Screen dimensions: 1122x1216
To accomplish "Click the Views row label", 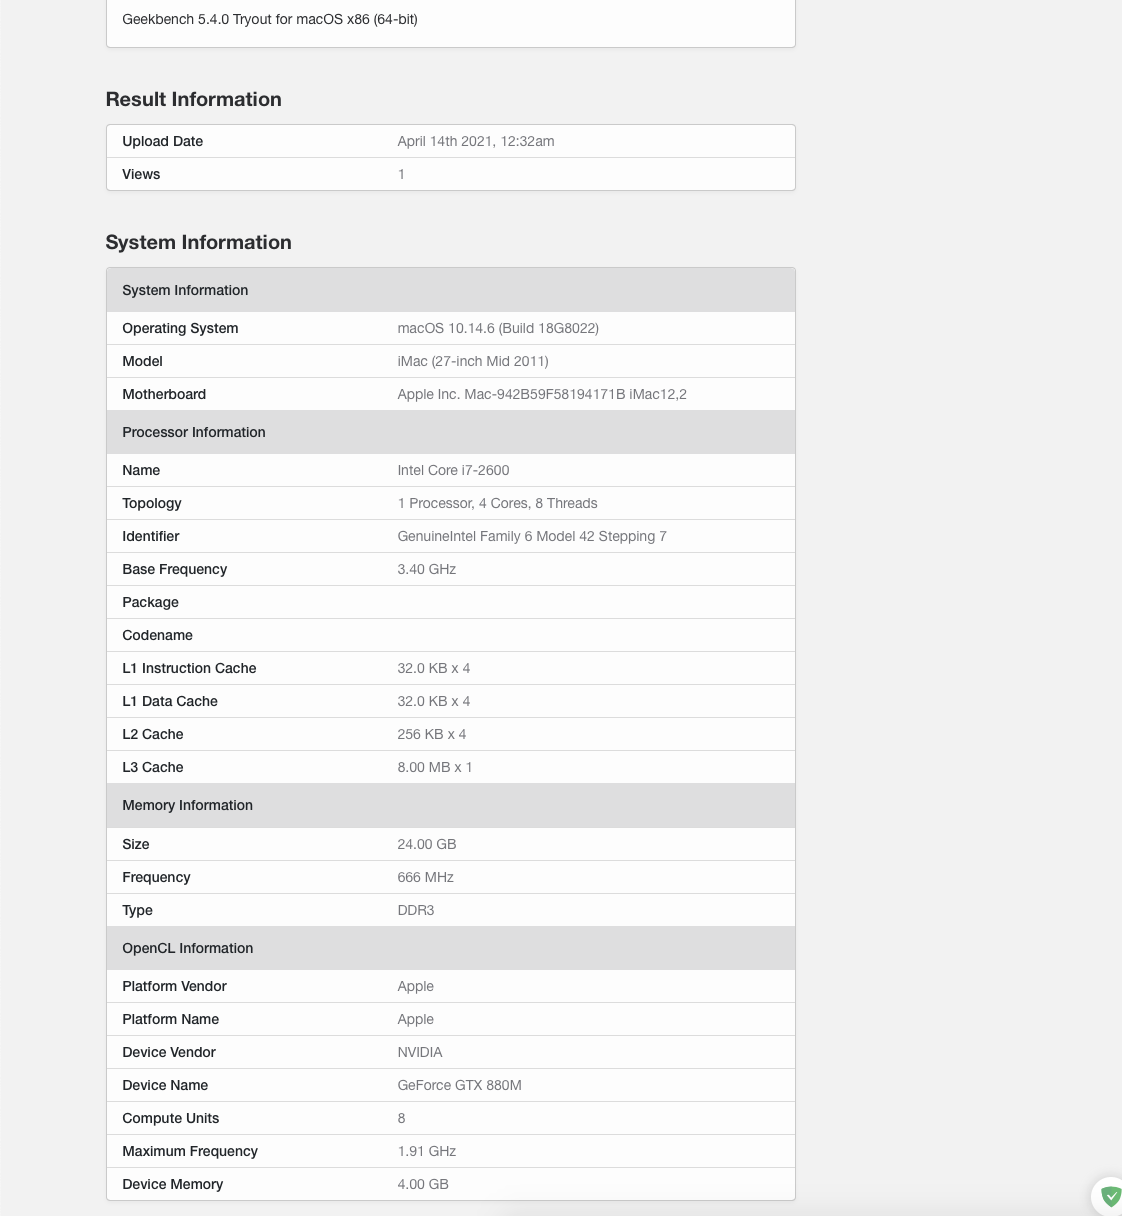I will click(141, 174).
